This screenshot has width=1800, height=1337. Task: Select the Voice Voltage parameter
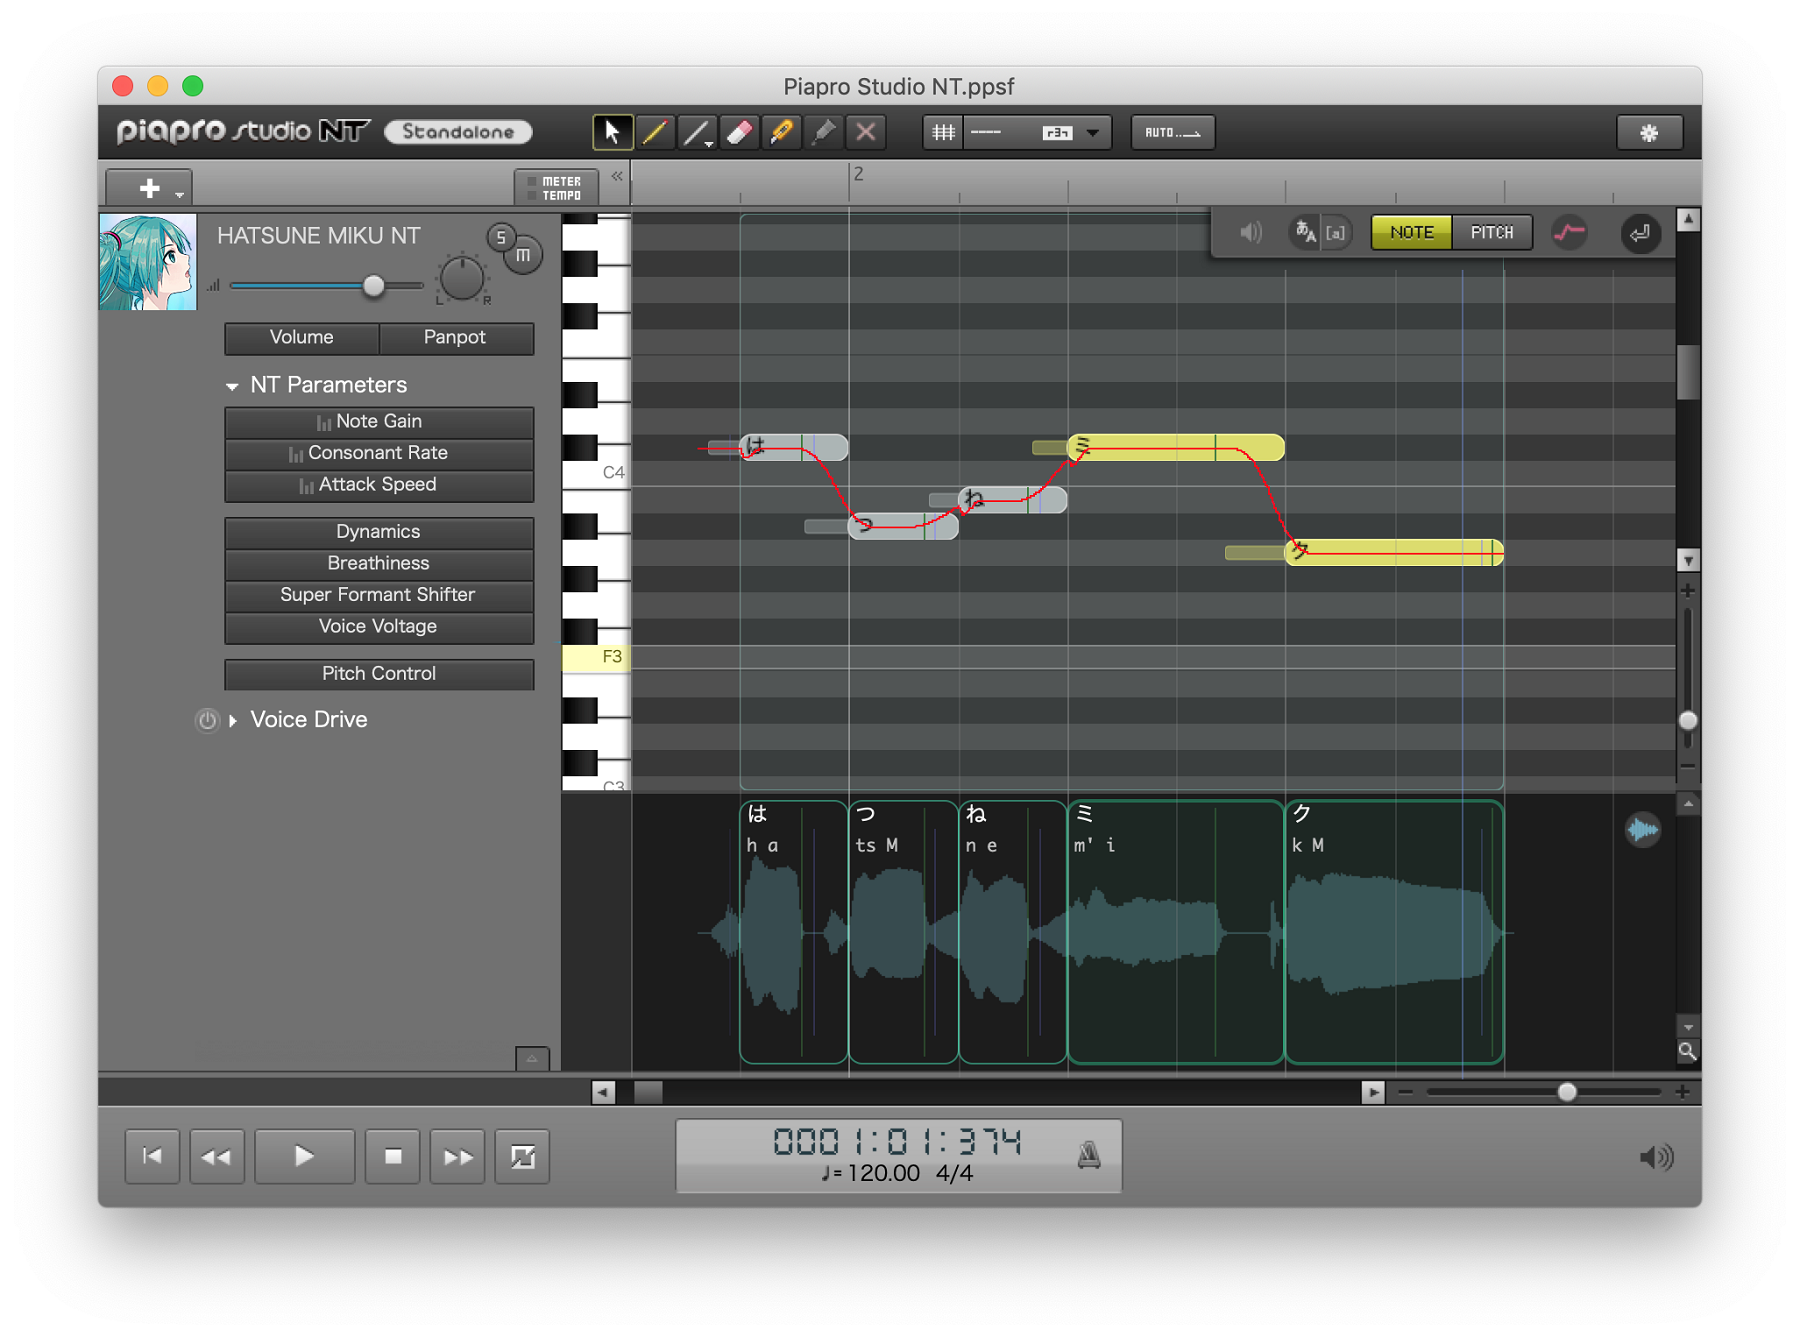(379, 627)
